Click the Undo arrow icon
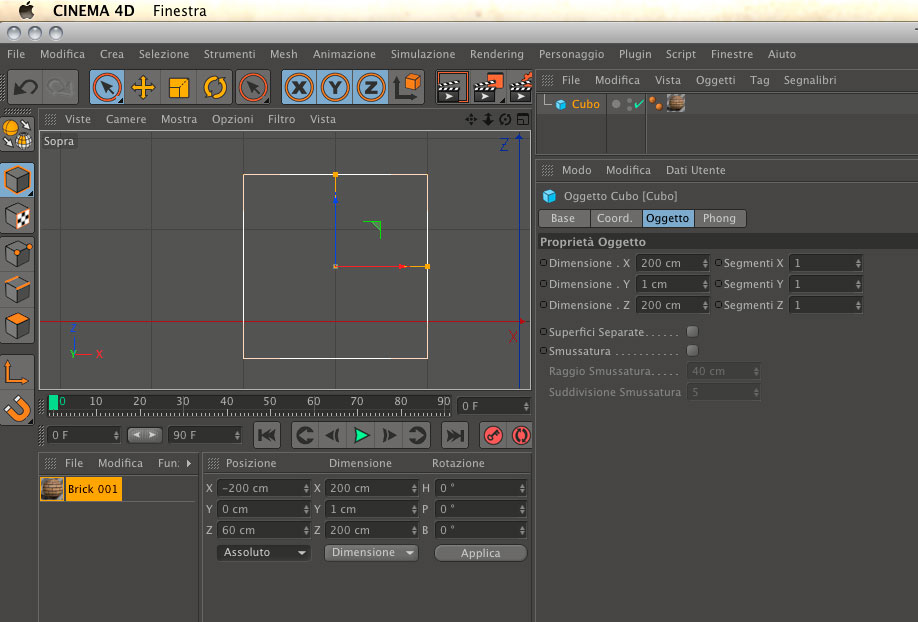Image resolution: width=918 pixels, height=622 pixels. [26, 88]
